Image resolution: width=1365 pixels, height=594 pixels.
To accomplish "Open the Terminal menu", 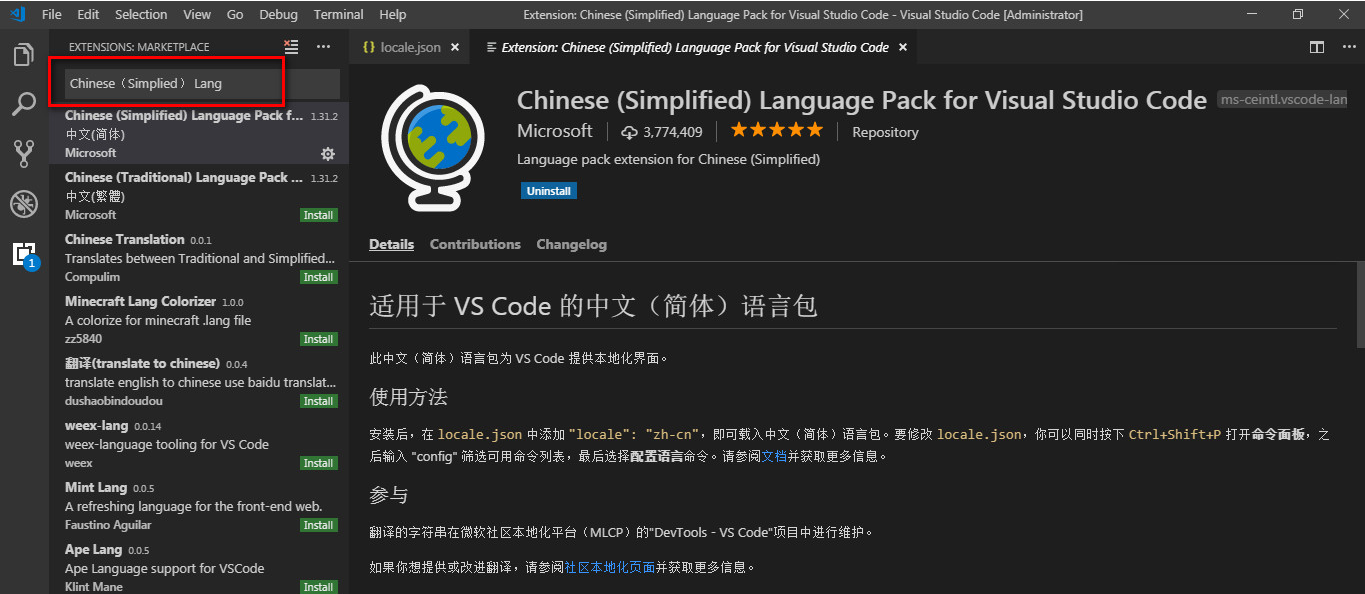I will tap(338, 14).
